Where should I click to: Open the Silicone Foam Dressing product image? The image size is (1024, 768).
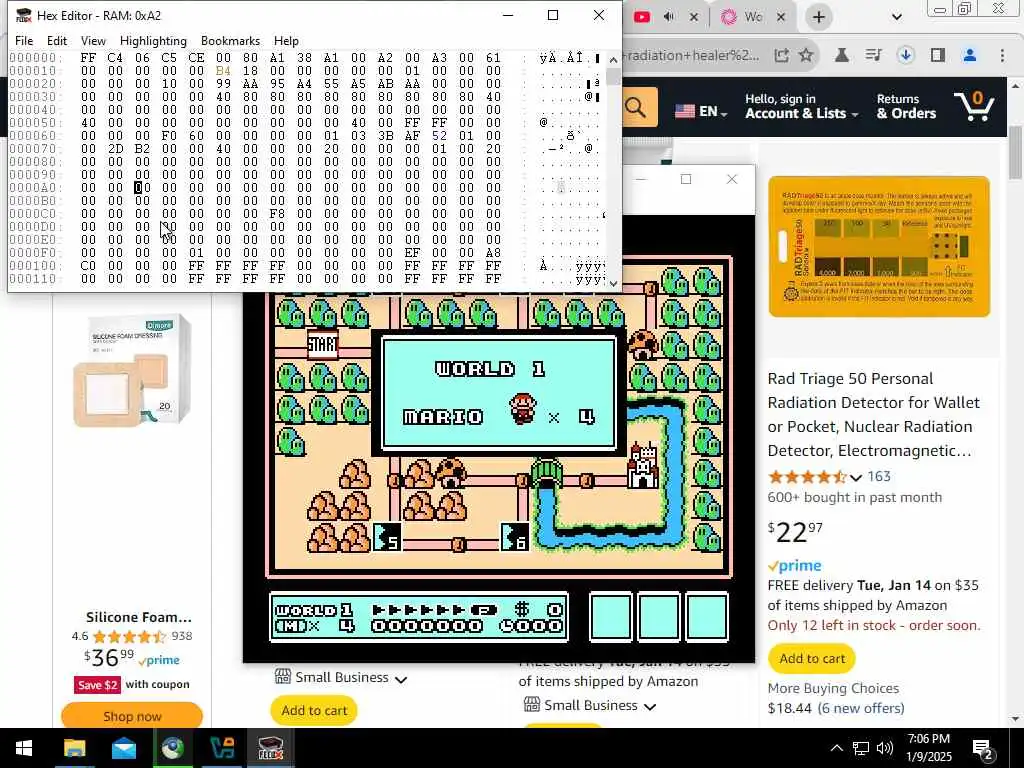point(133,370)
